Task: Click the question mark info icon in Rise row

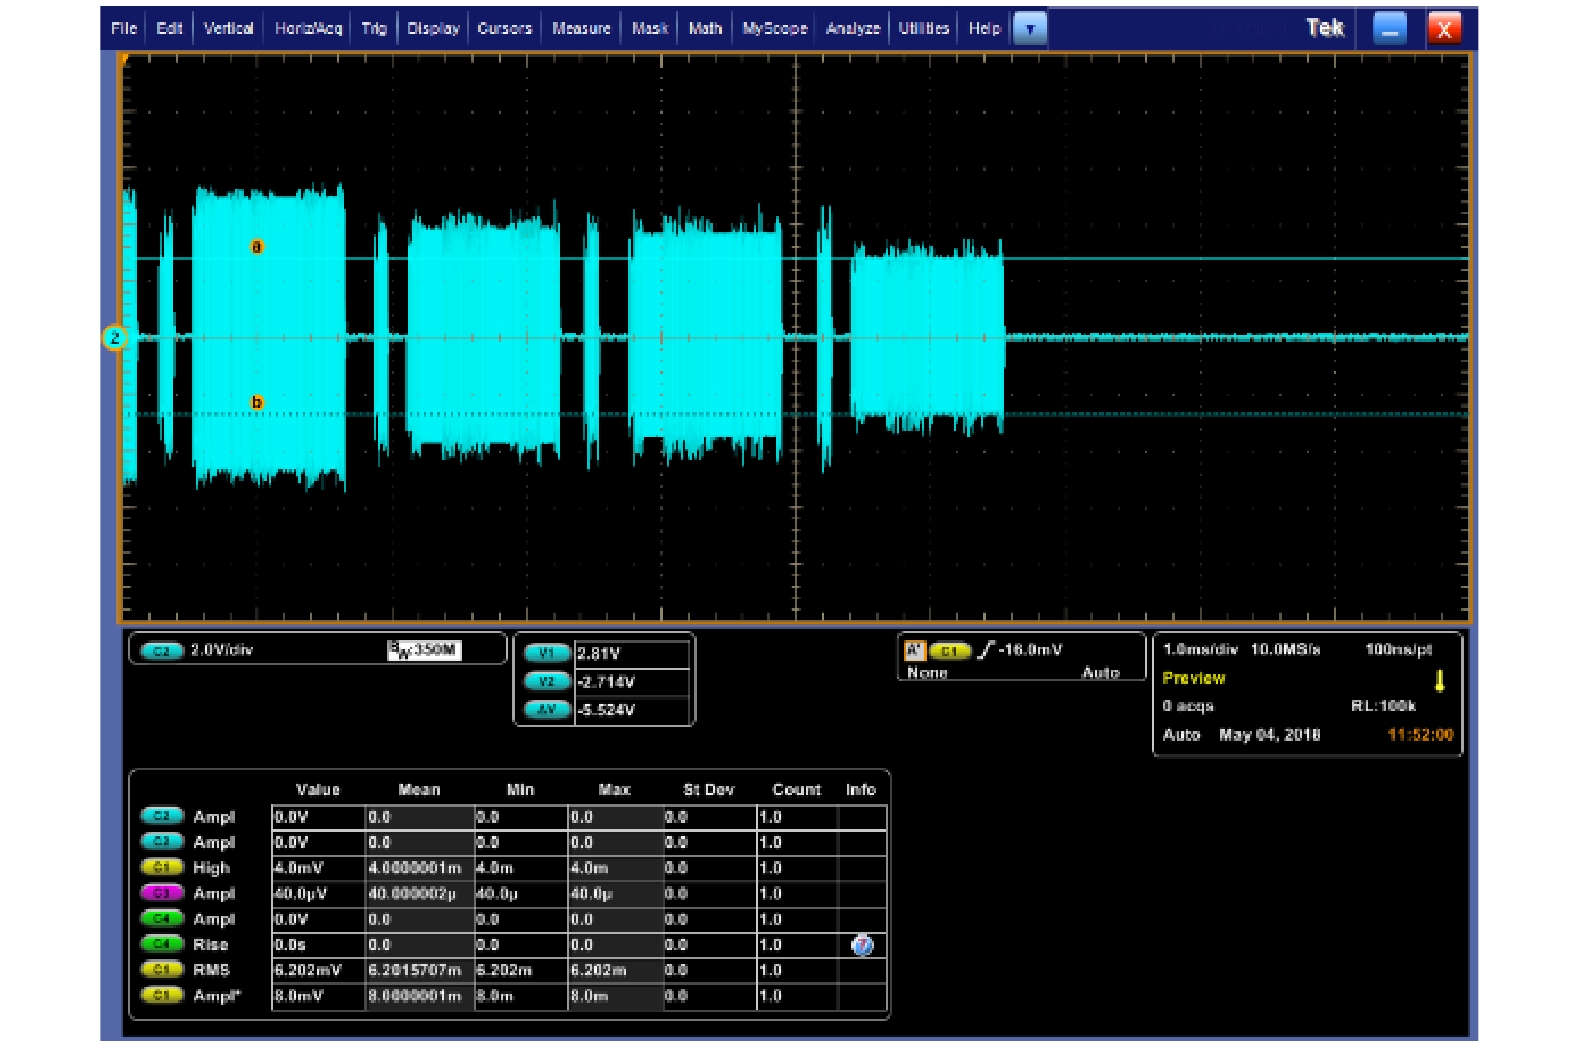Action: pyautogui.click(x=861, y=945)
